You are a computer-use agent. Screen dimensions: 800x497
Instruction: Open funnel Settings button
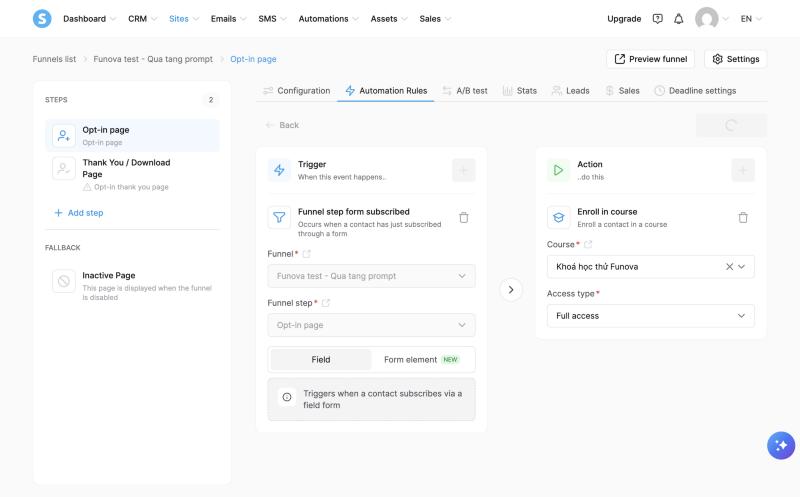point(736,59)
